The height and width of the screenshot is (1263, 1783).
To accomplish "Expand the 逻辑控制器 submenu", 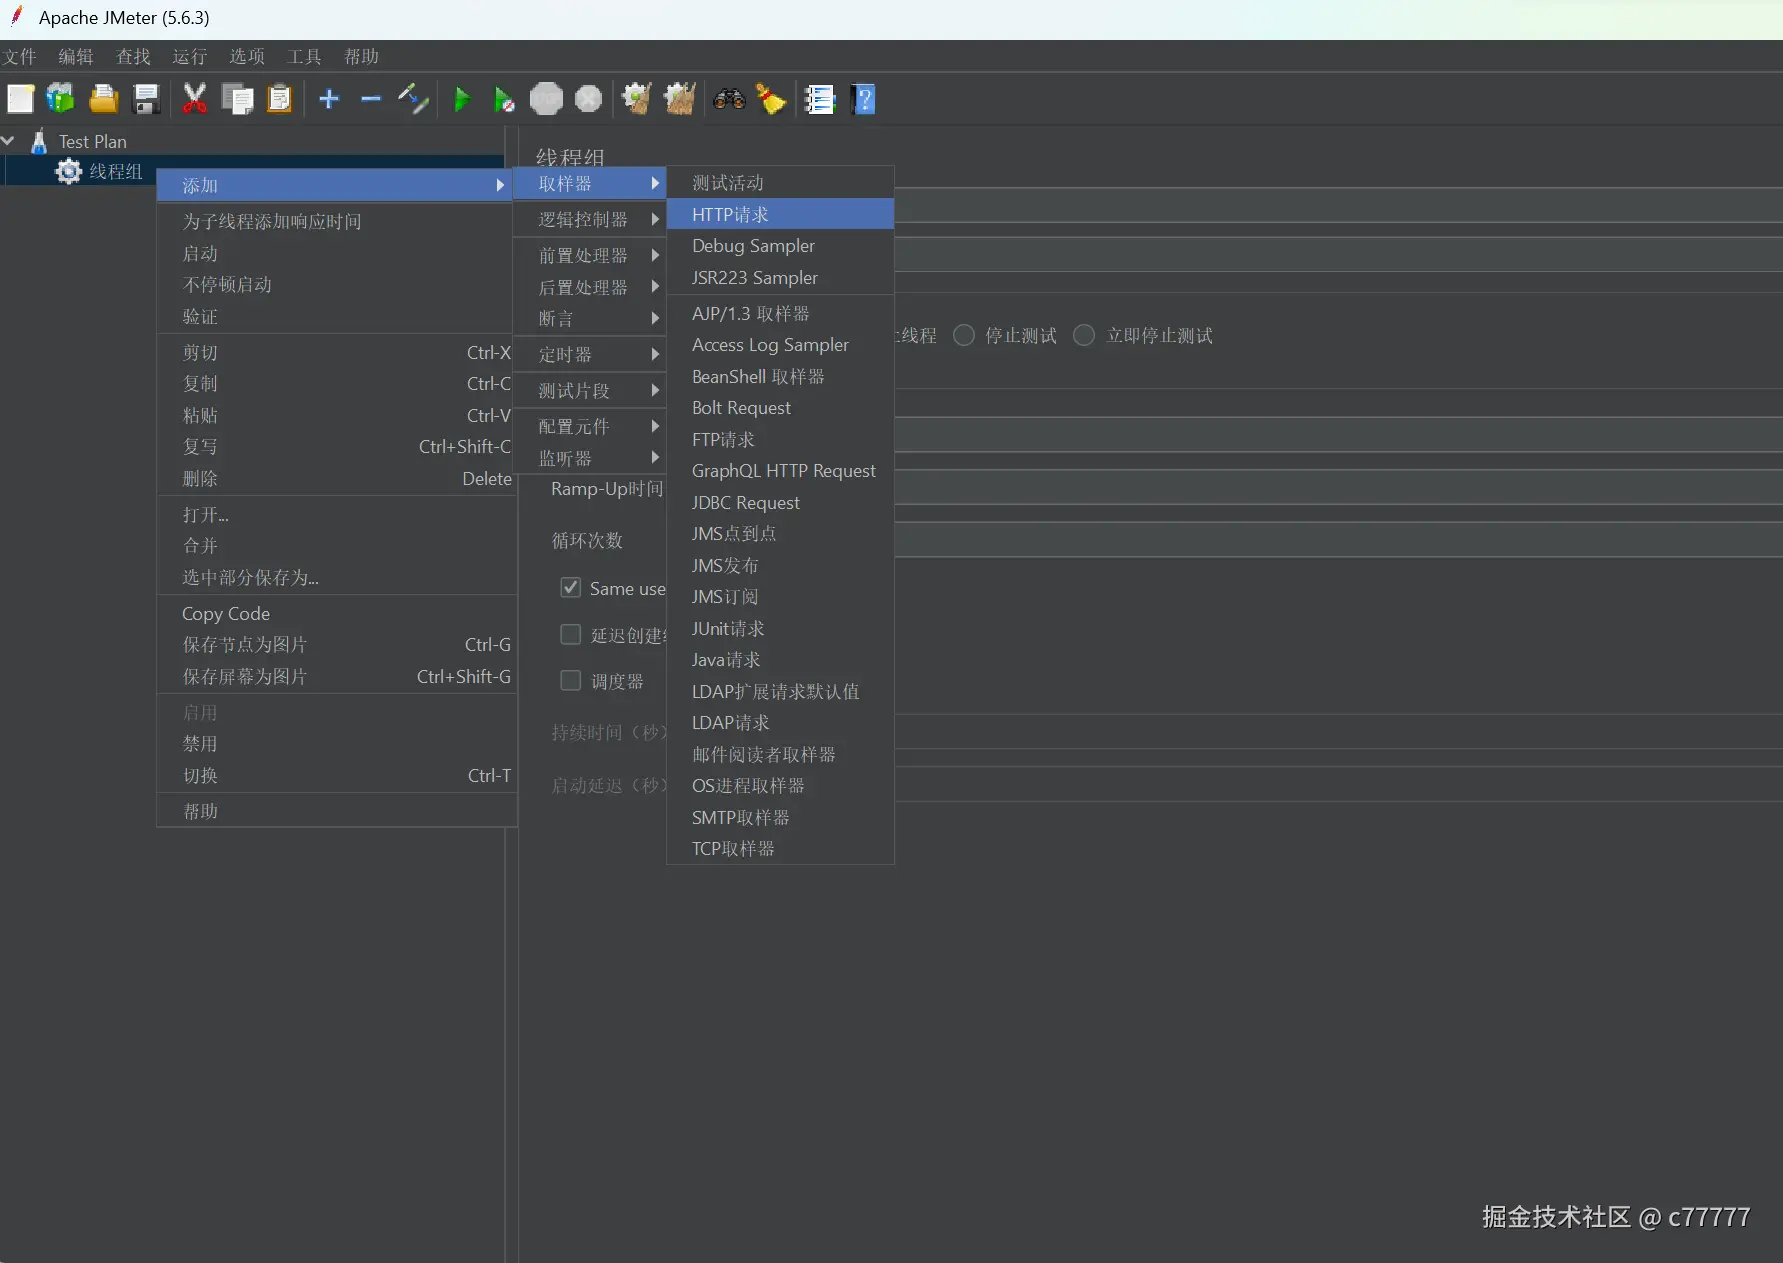I will (590, 219).
